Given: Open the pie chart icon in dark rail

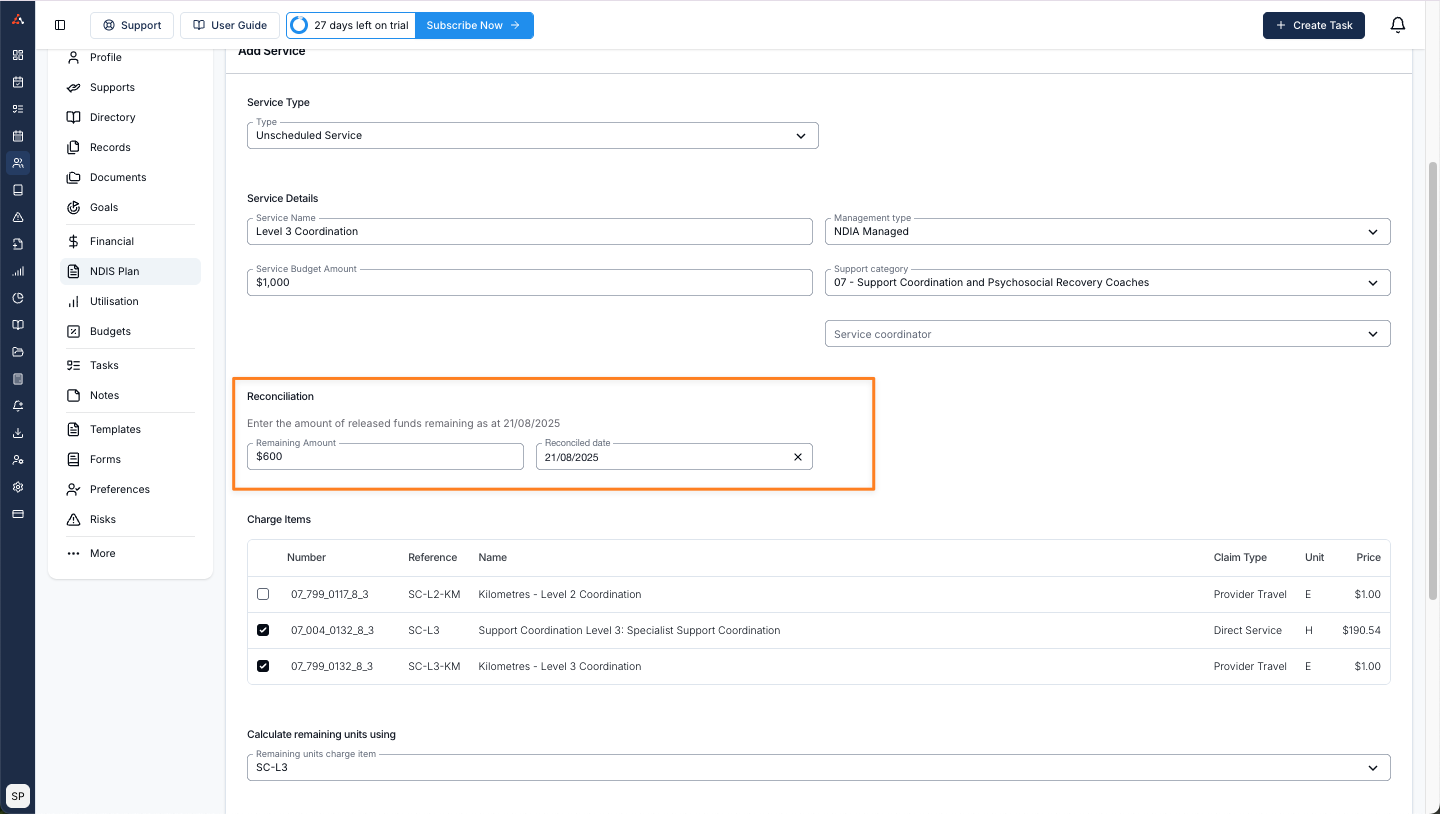Looking at the screenshot, I should (x=18, y=298).
